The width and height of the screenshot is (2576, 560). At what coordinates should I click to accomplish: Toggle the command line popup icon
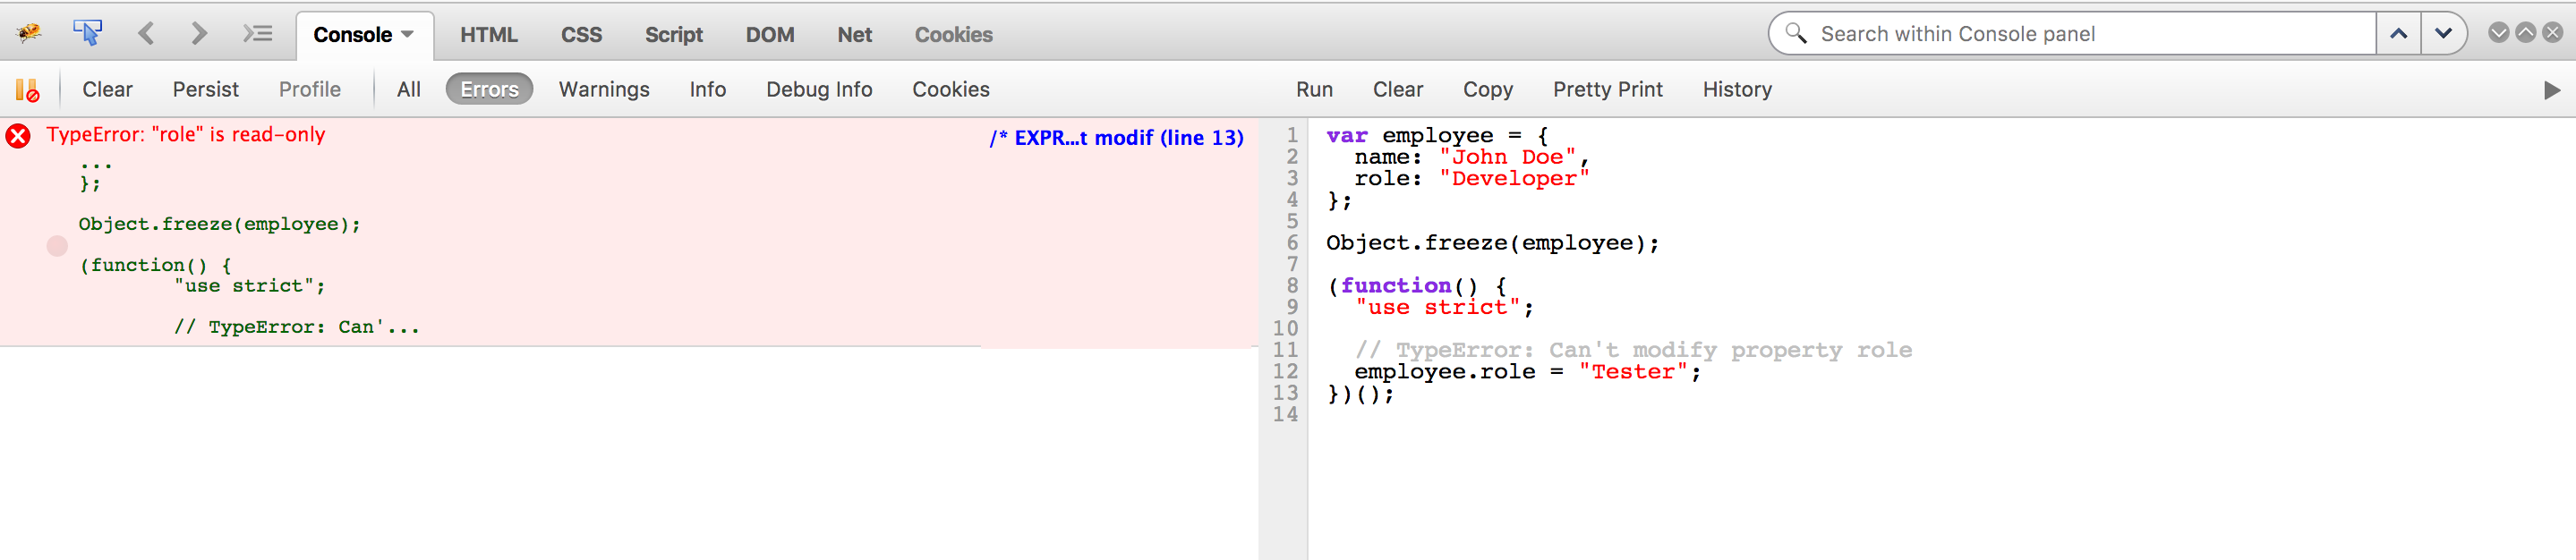click(x=257, y=33)
